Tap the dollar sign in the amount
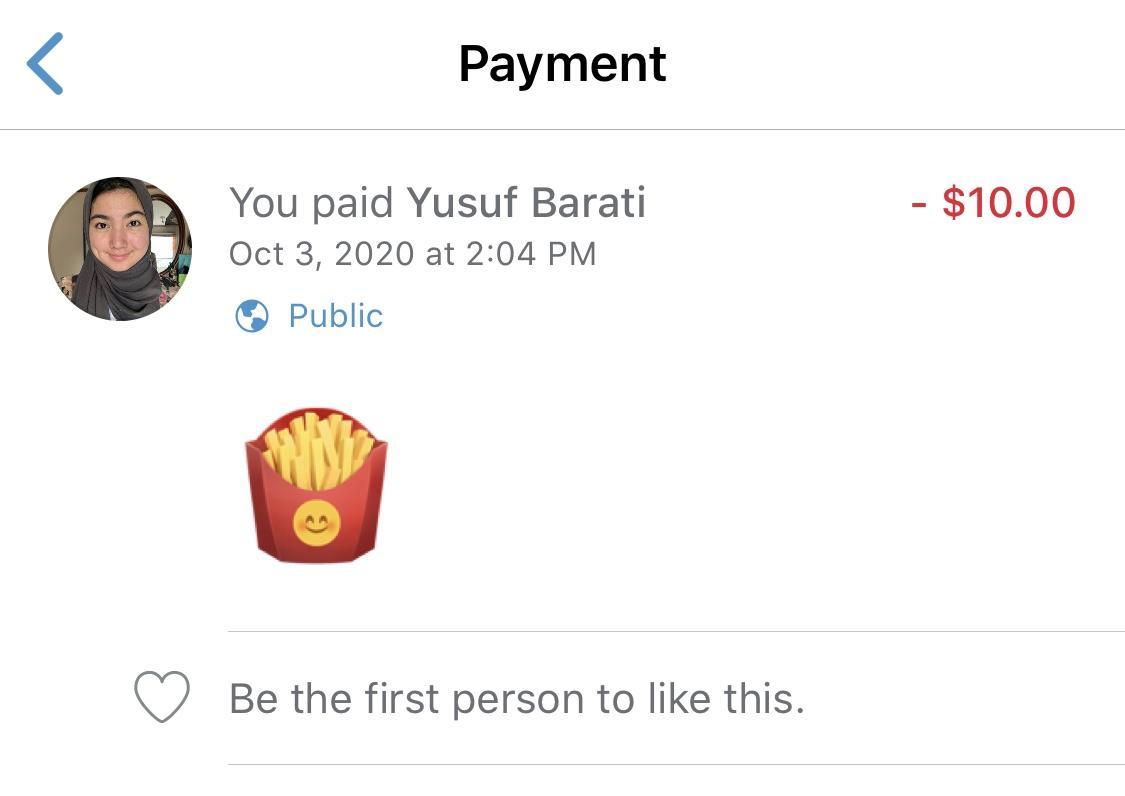Viewport: 1125px width, 796px height. click(954, 203)
